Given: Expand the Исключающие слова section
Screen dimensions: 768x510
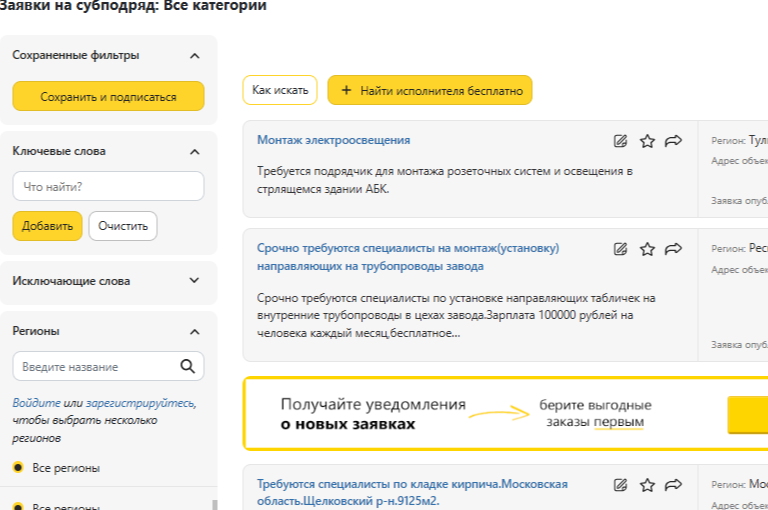Looking at the screenshot, I should pyautogui.click(x=195, y=282).
